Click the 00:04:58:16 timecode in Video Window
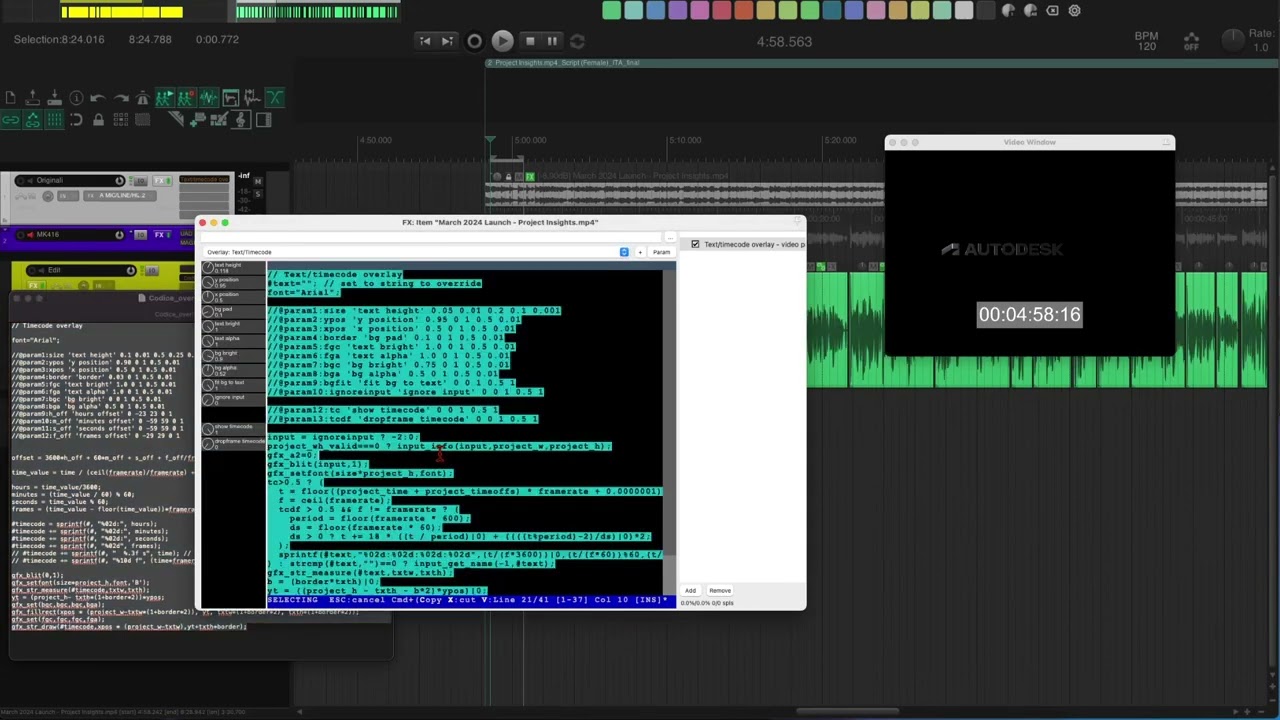Image resolution: width=1280 pixels, height=720 pixels. coord(1029,314)
